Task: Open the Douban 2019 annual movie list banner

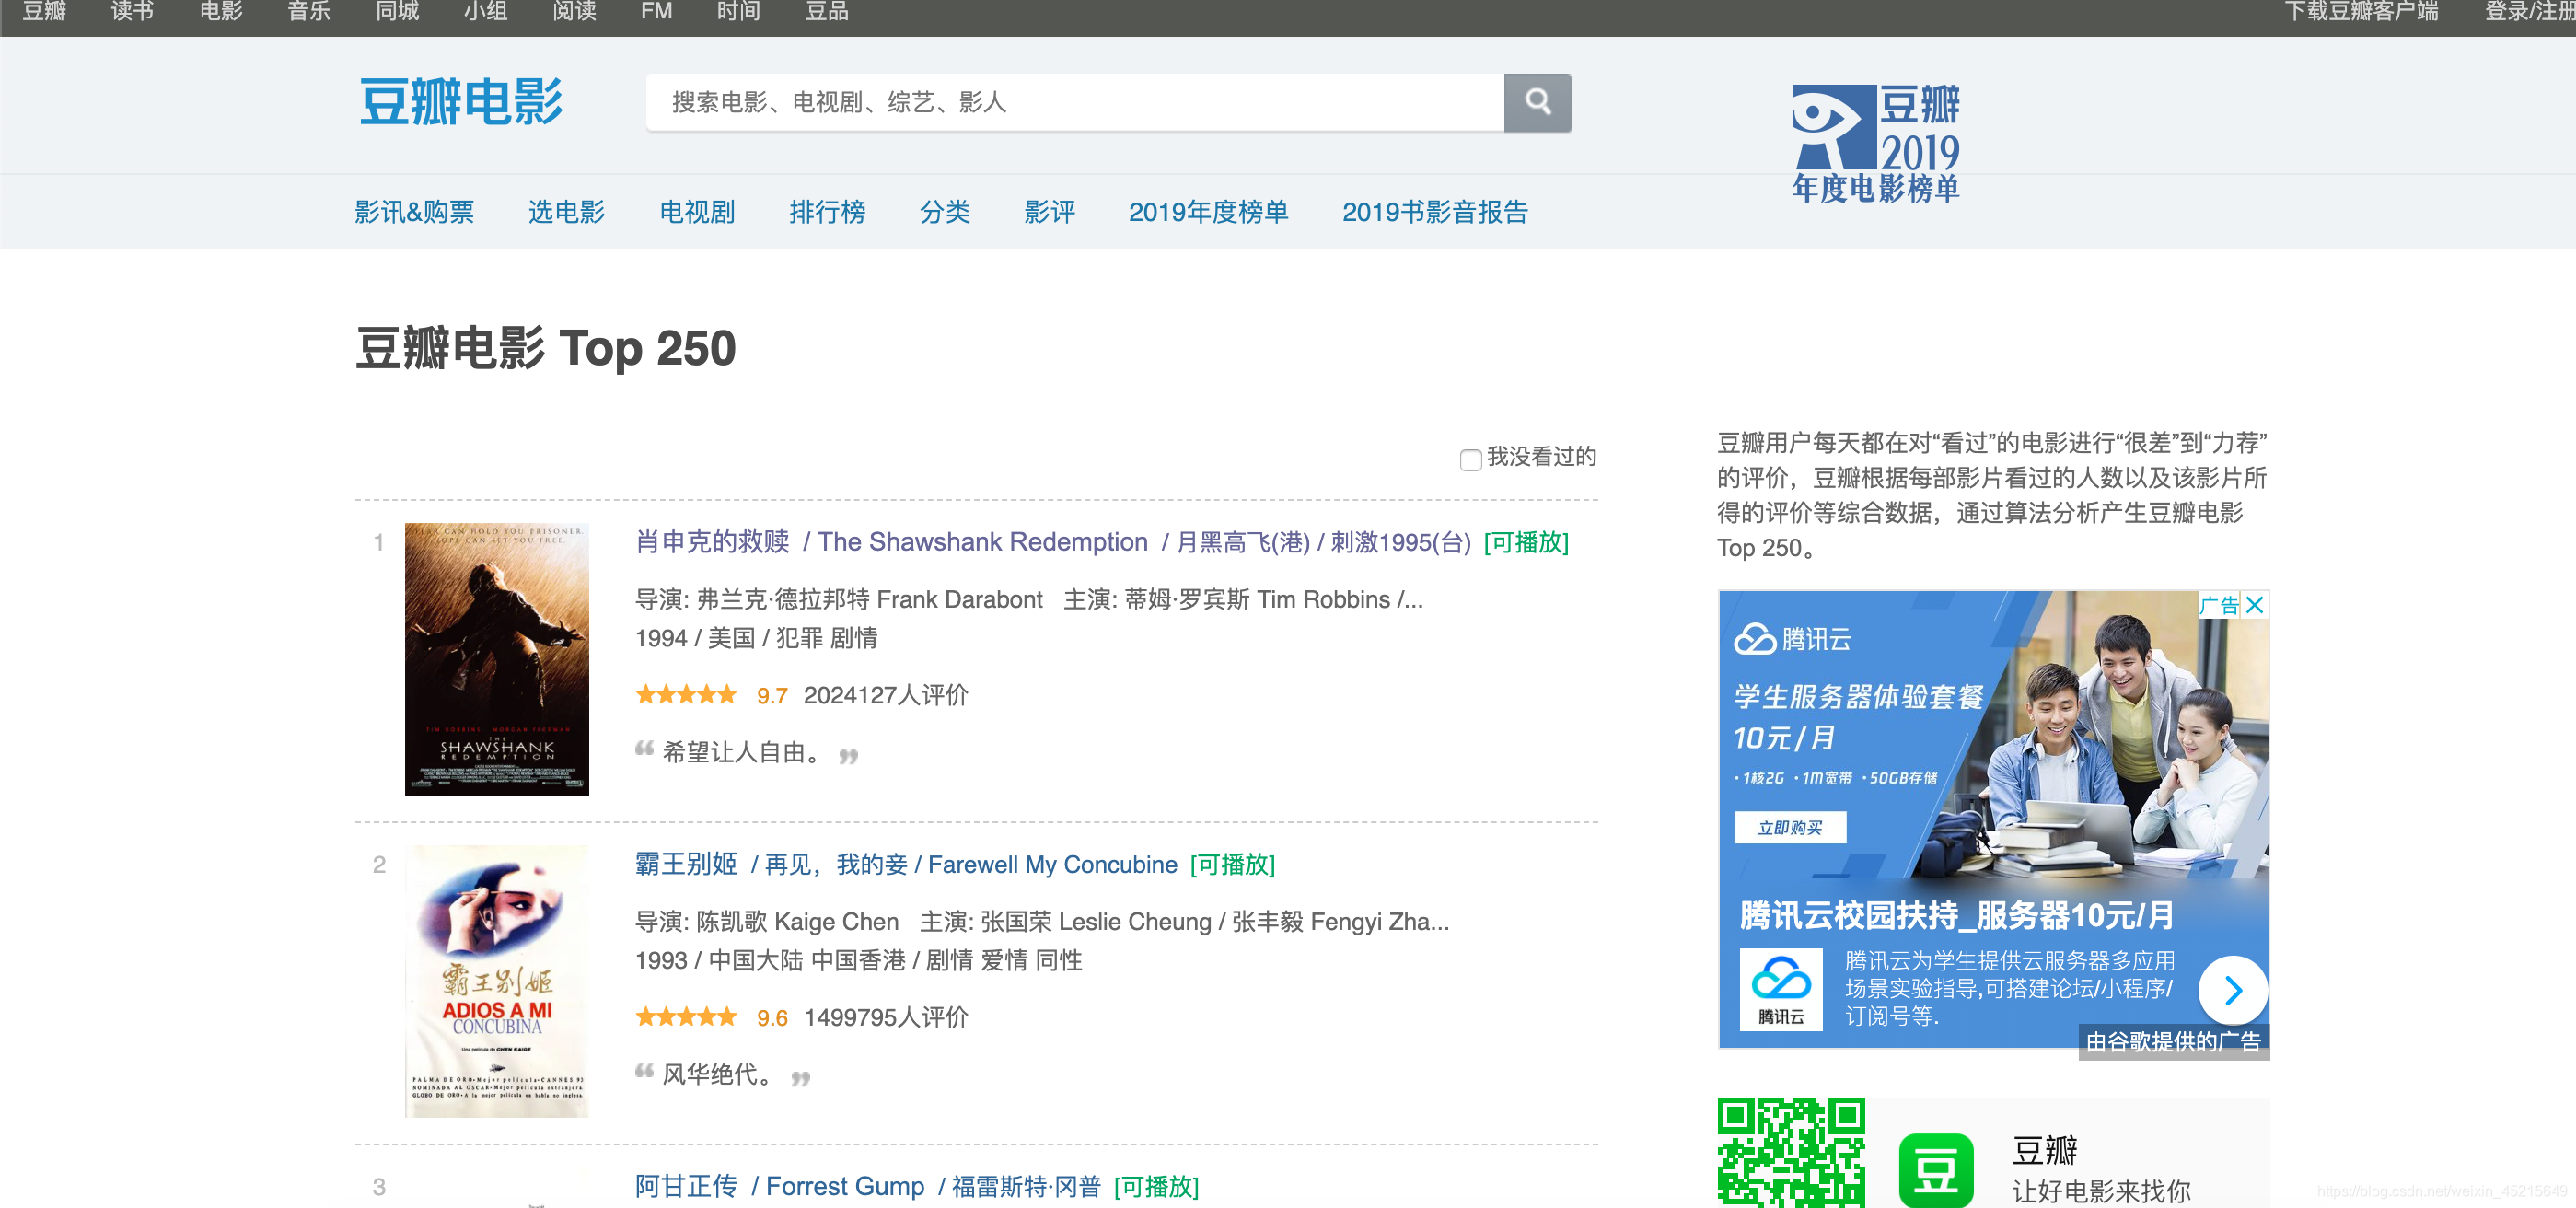Action: coord(1875,144)
